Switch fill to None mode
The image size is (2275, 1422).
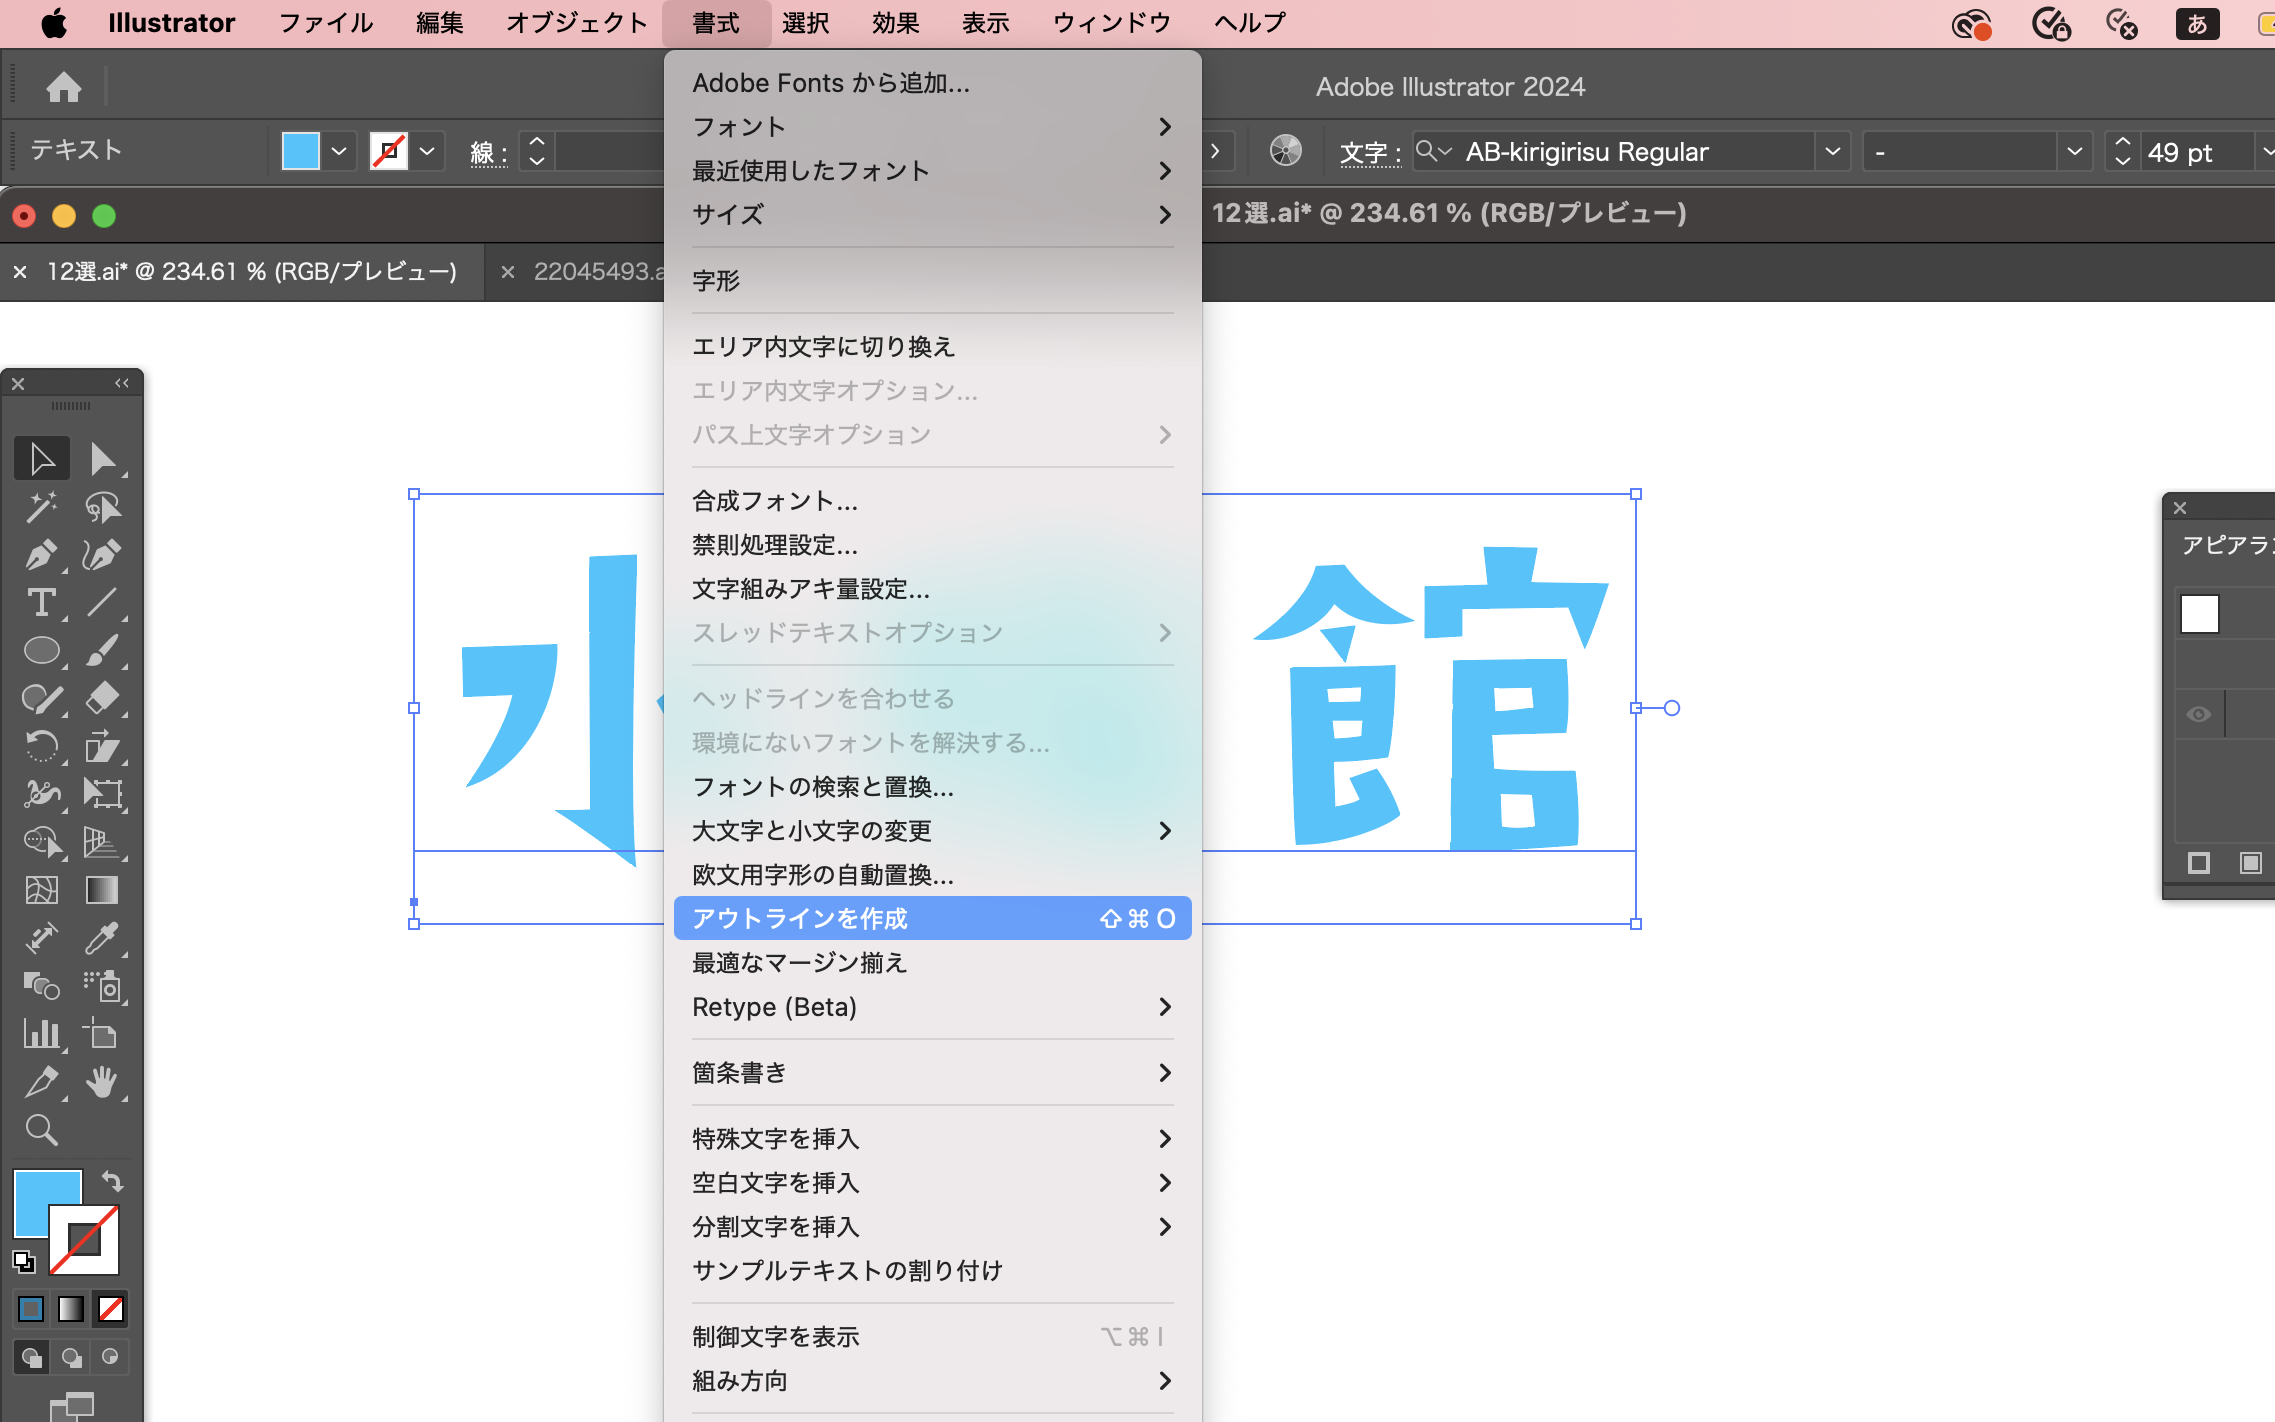(111, 1308)
